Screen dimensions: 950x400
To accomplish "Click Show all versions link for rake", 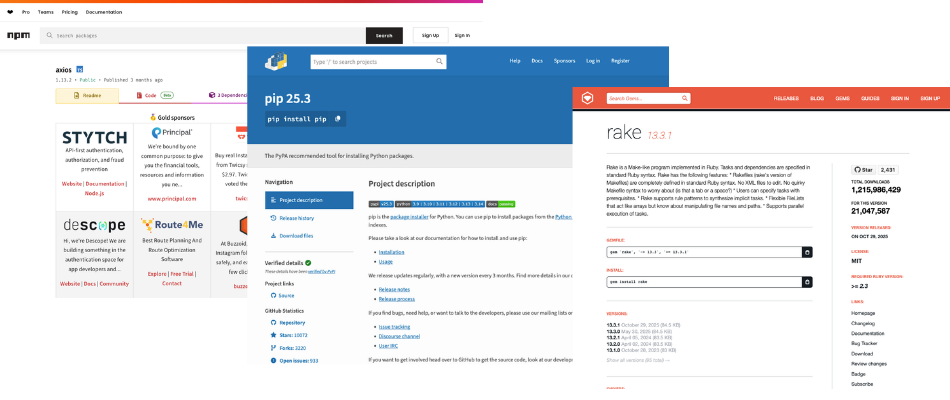I will [x=638, y=360].
